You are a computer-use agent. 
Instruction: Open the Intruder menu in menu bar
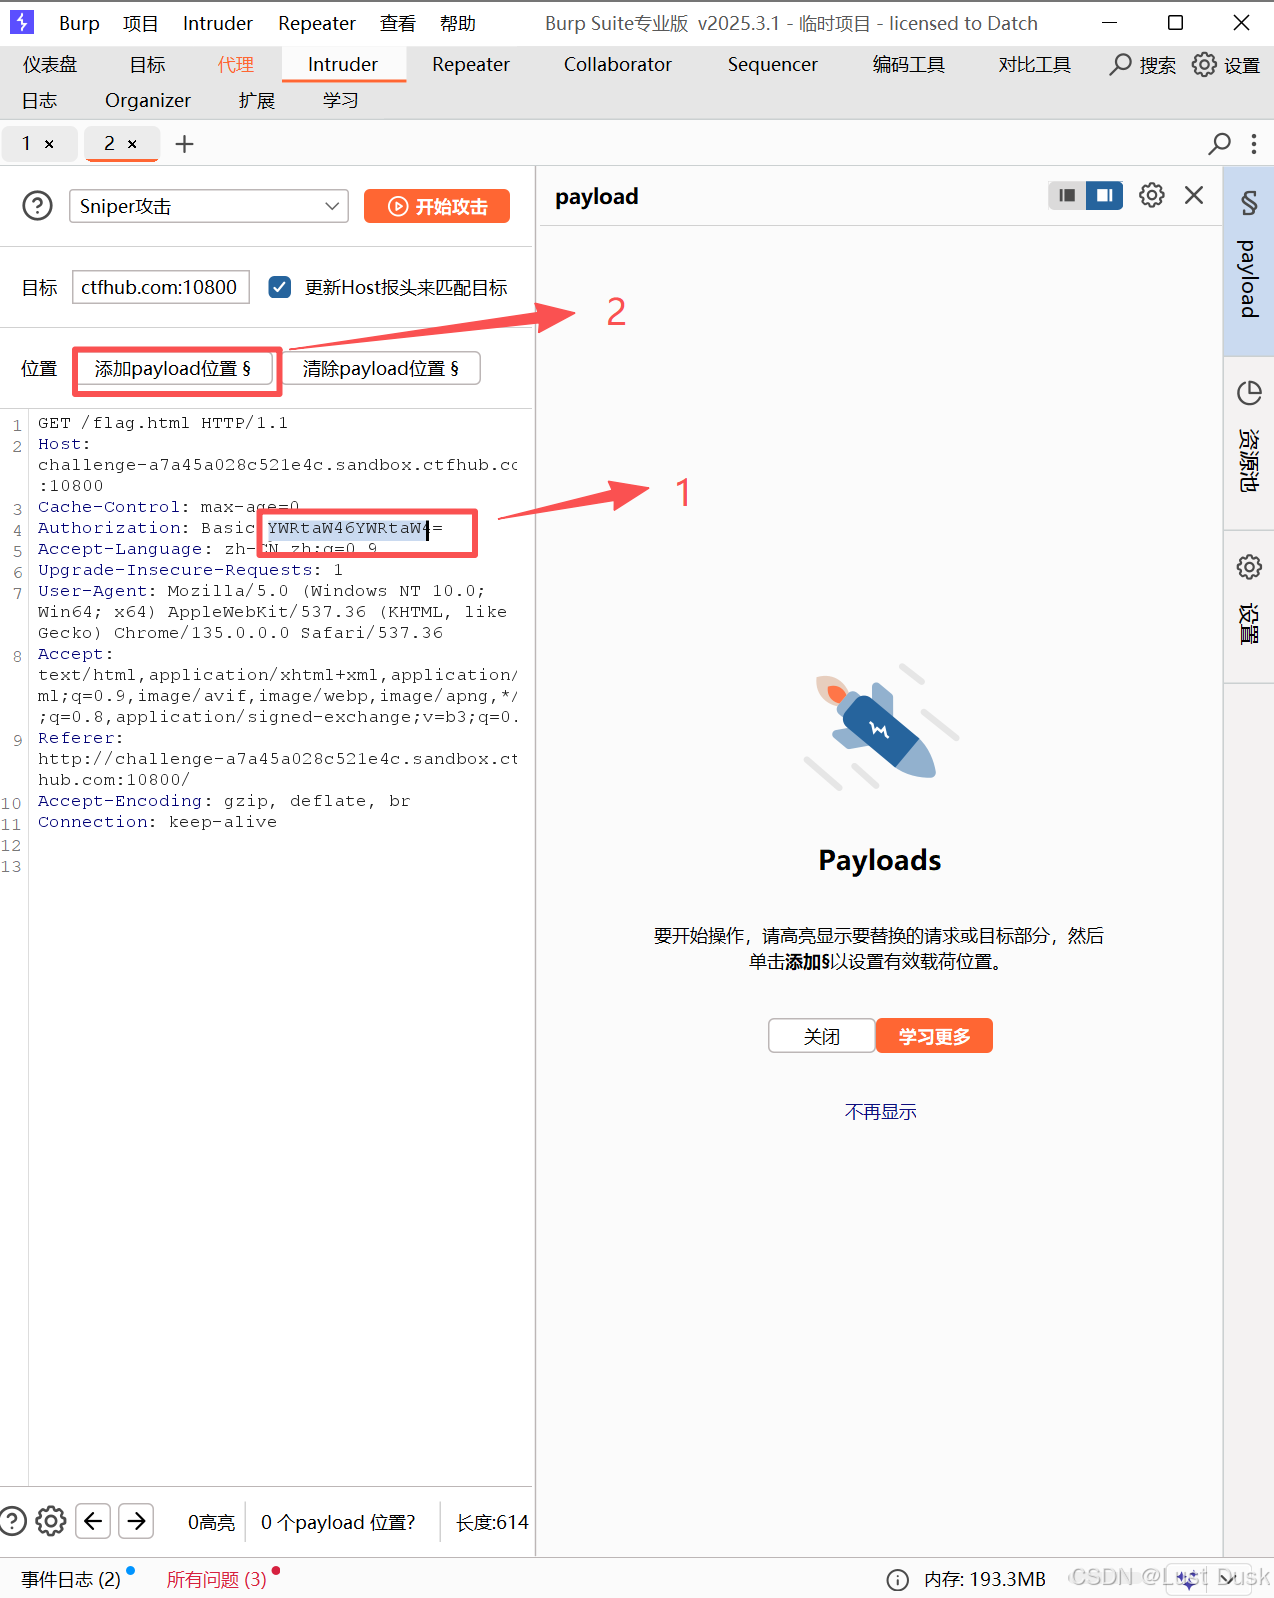pyautogui.click(x=218, y=23)
